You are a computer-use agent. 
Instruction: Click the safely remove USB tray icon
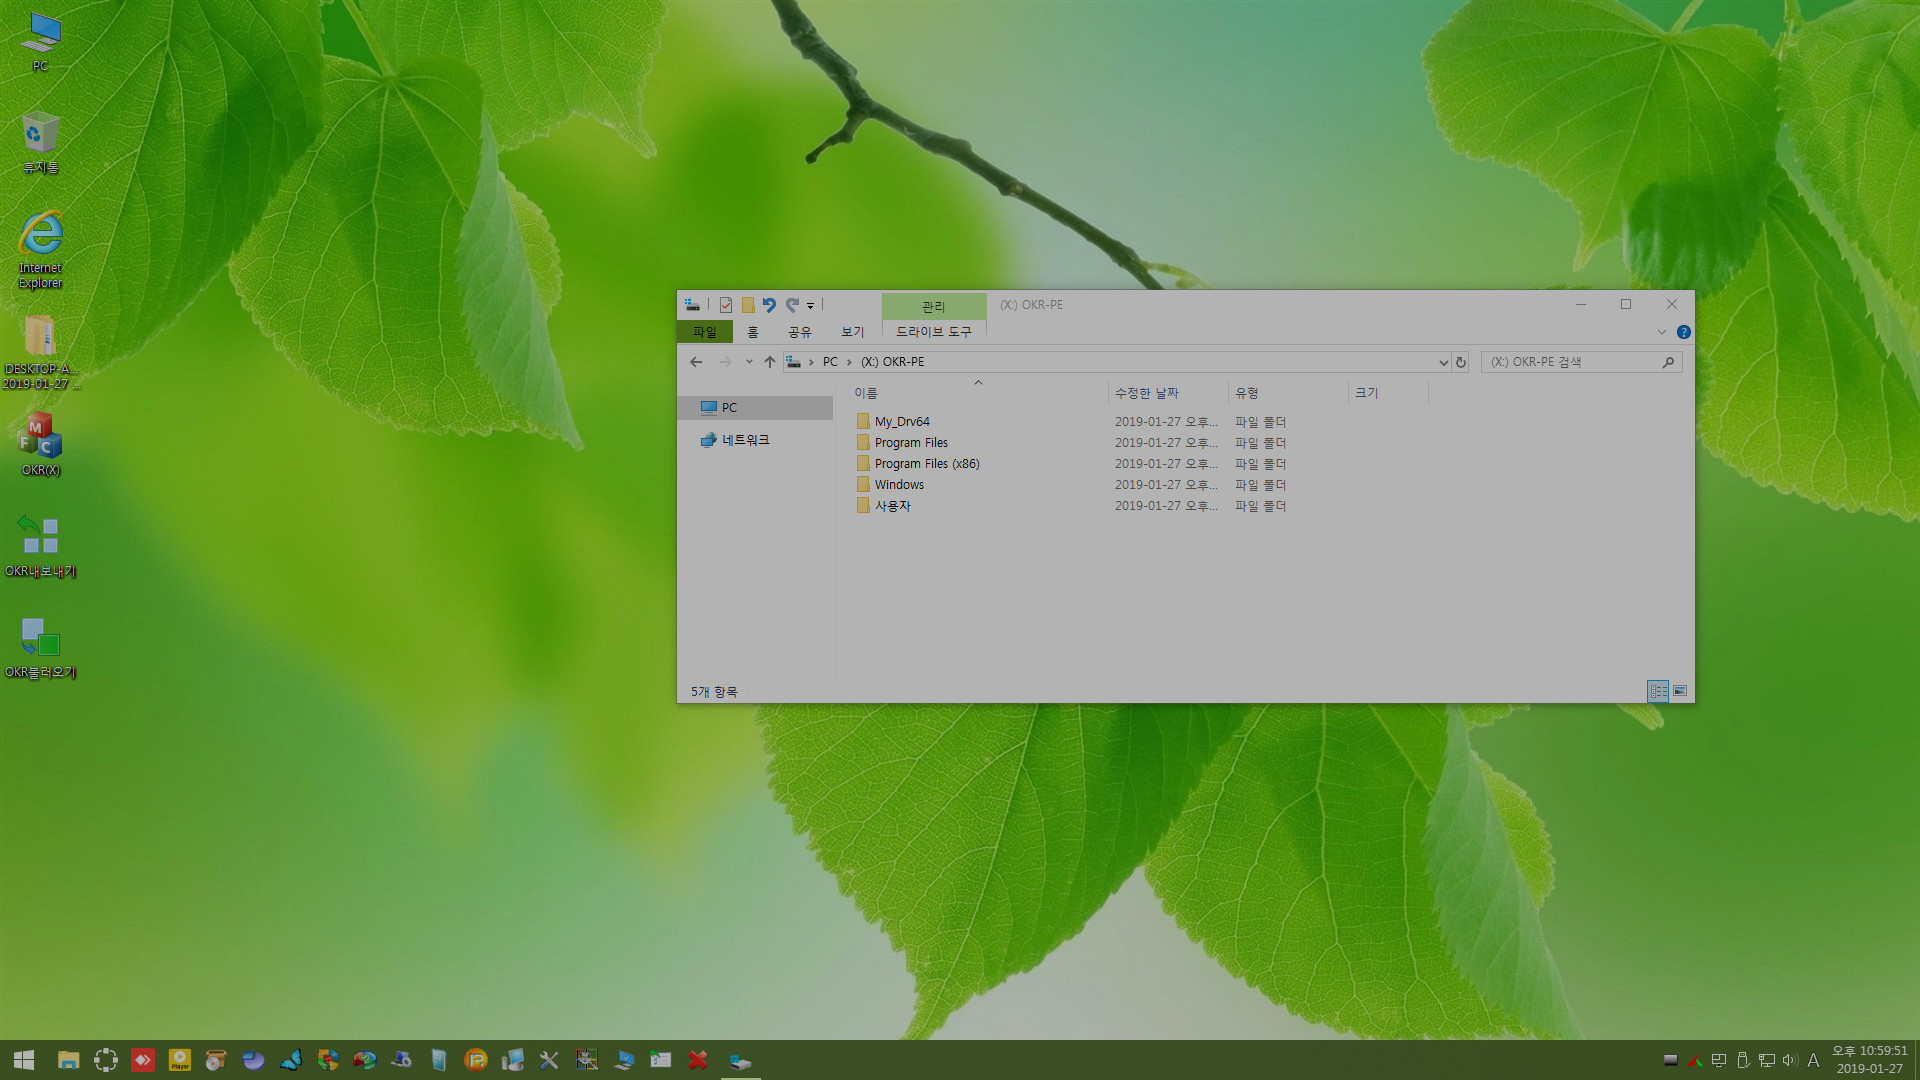[1743, 1060]
